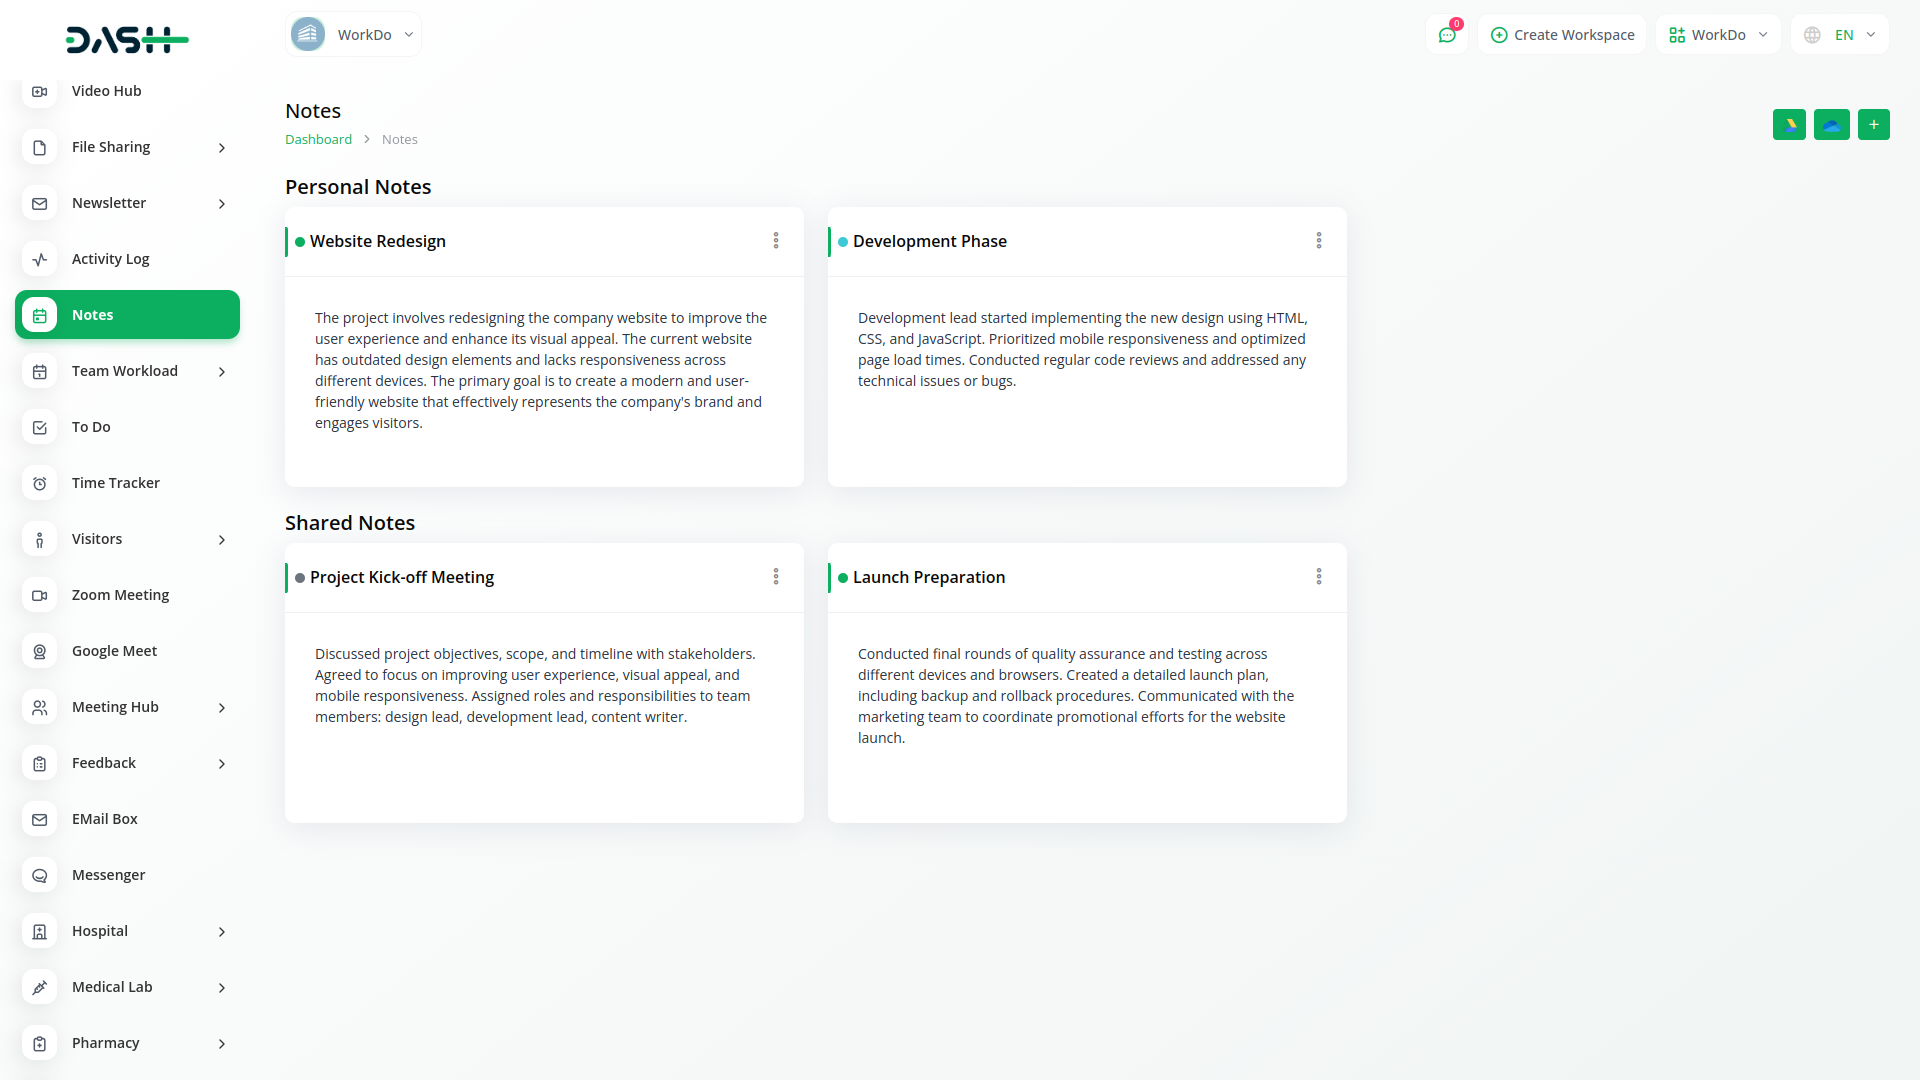Open three-dot menu on Launch Preparation note

point(1318,577)
